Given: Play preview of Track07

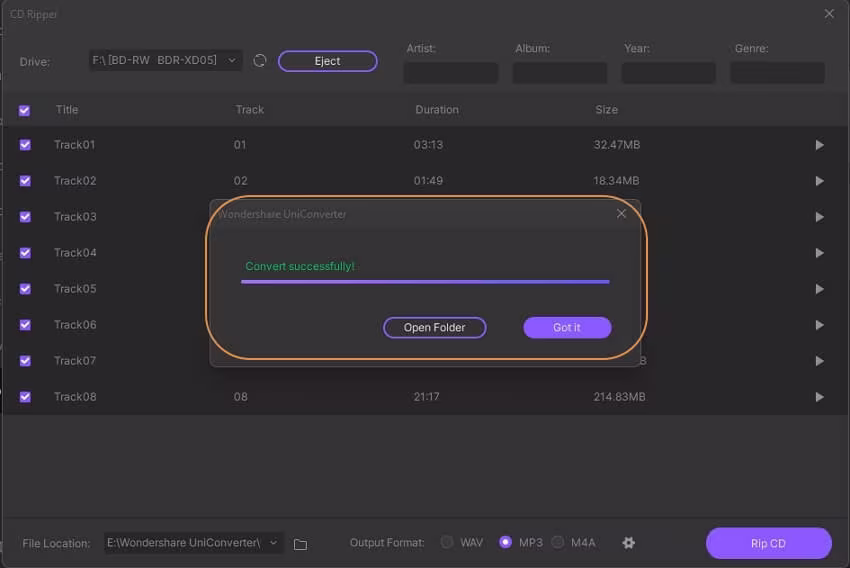Looking at the screenshot, I should (x=820, y=361).
